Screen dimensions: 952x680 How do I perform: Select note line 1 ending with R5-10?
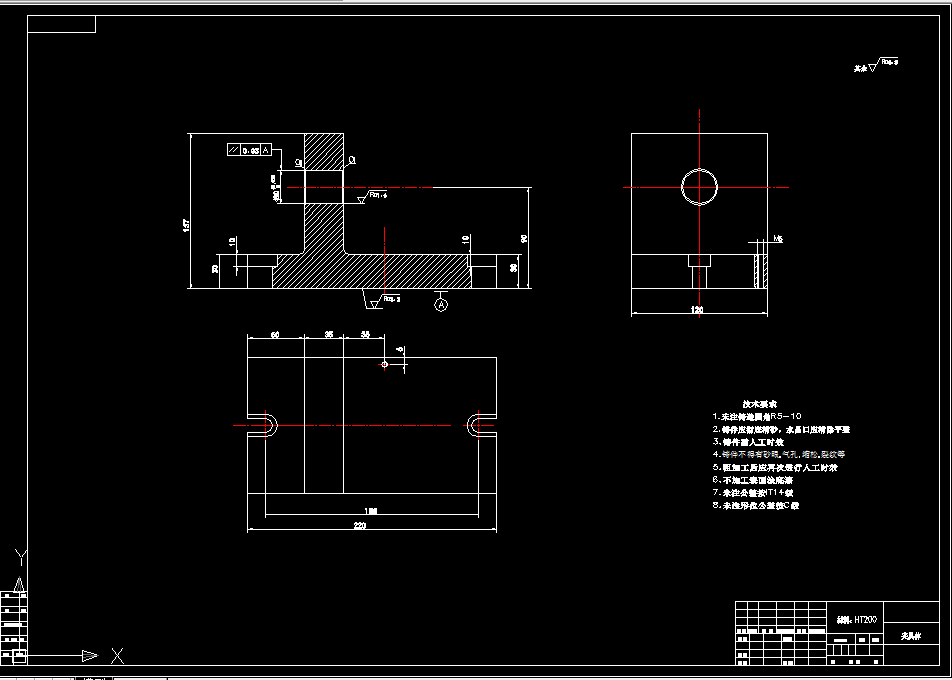[757, 416]
